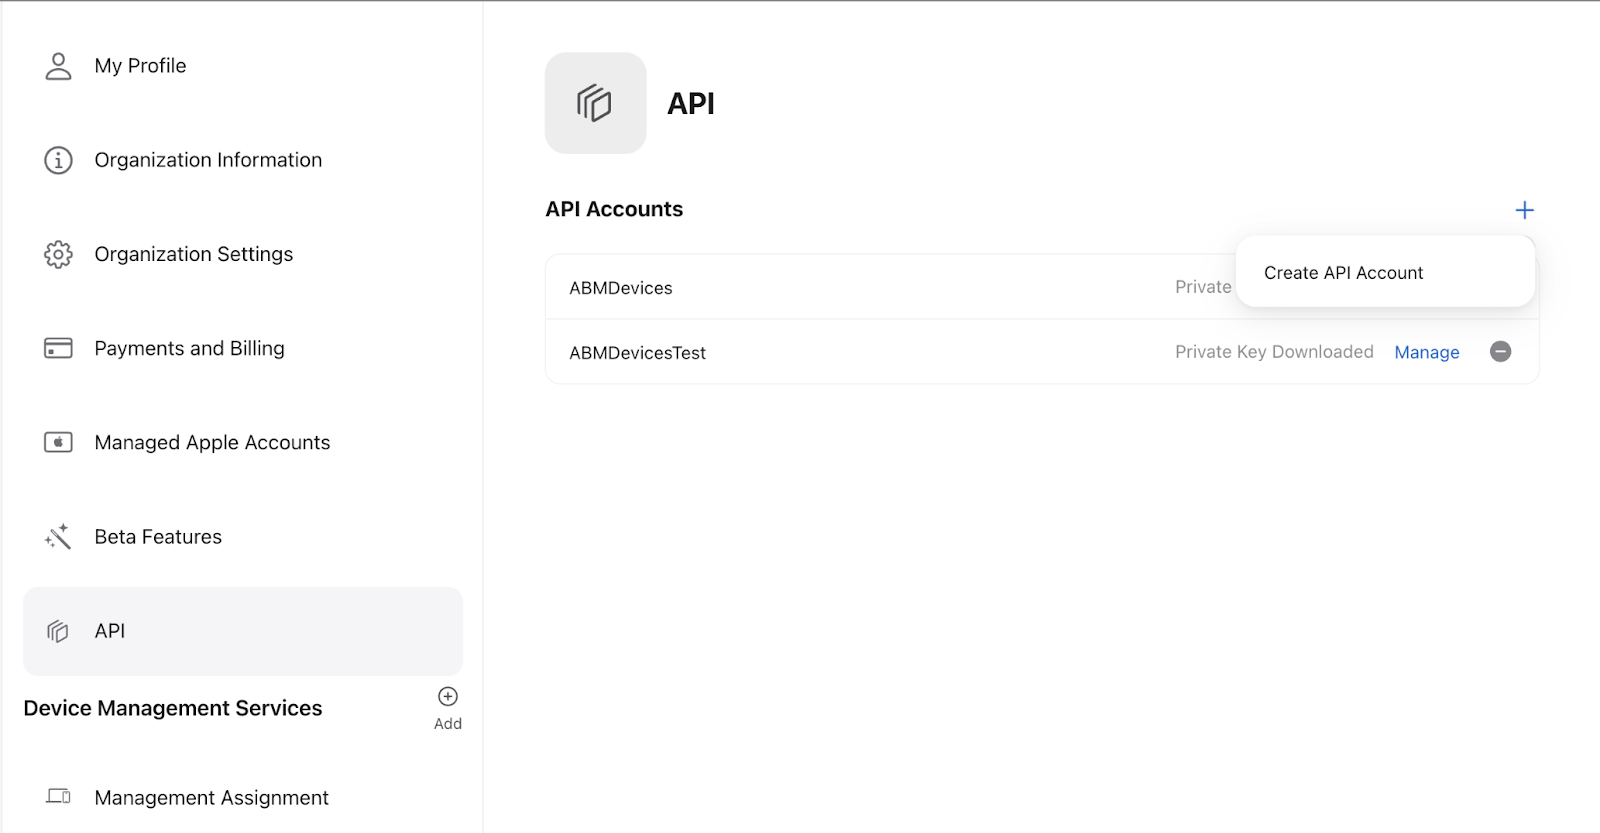Click the partially hidden Private status on ABMDevices row
Viewport: 1600px width, 833px height.
coord(1204,287)
